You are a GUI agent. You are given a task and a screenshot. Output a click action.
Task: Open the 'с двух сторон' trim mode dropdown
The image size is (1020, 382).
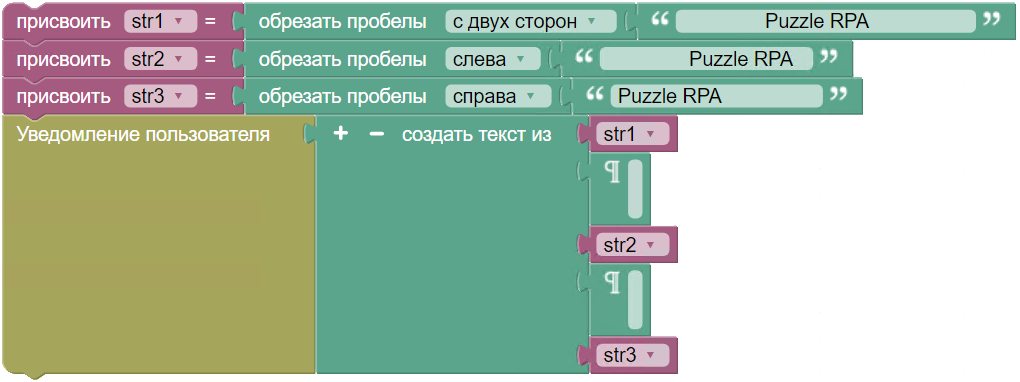(x=531, y=21)
